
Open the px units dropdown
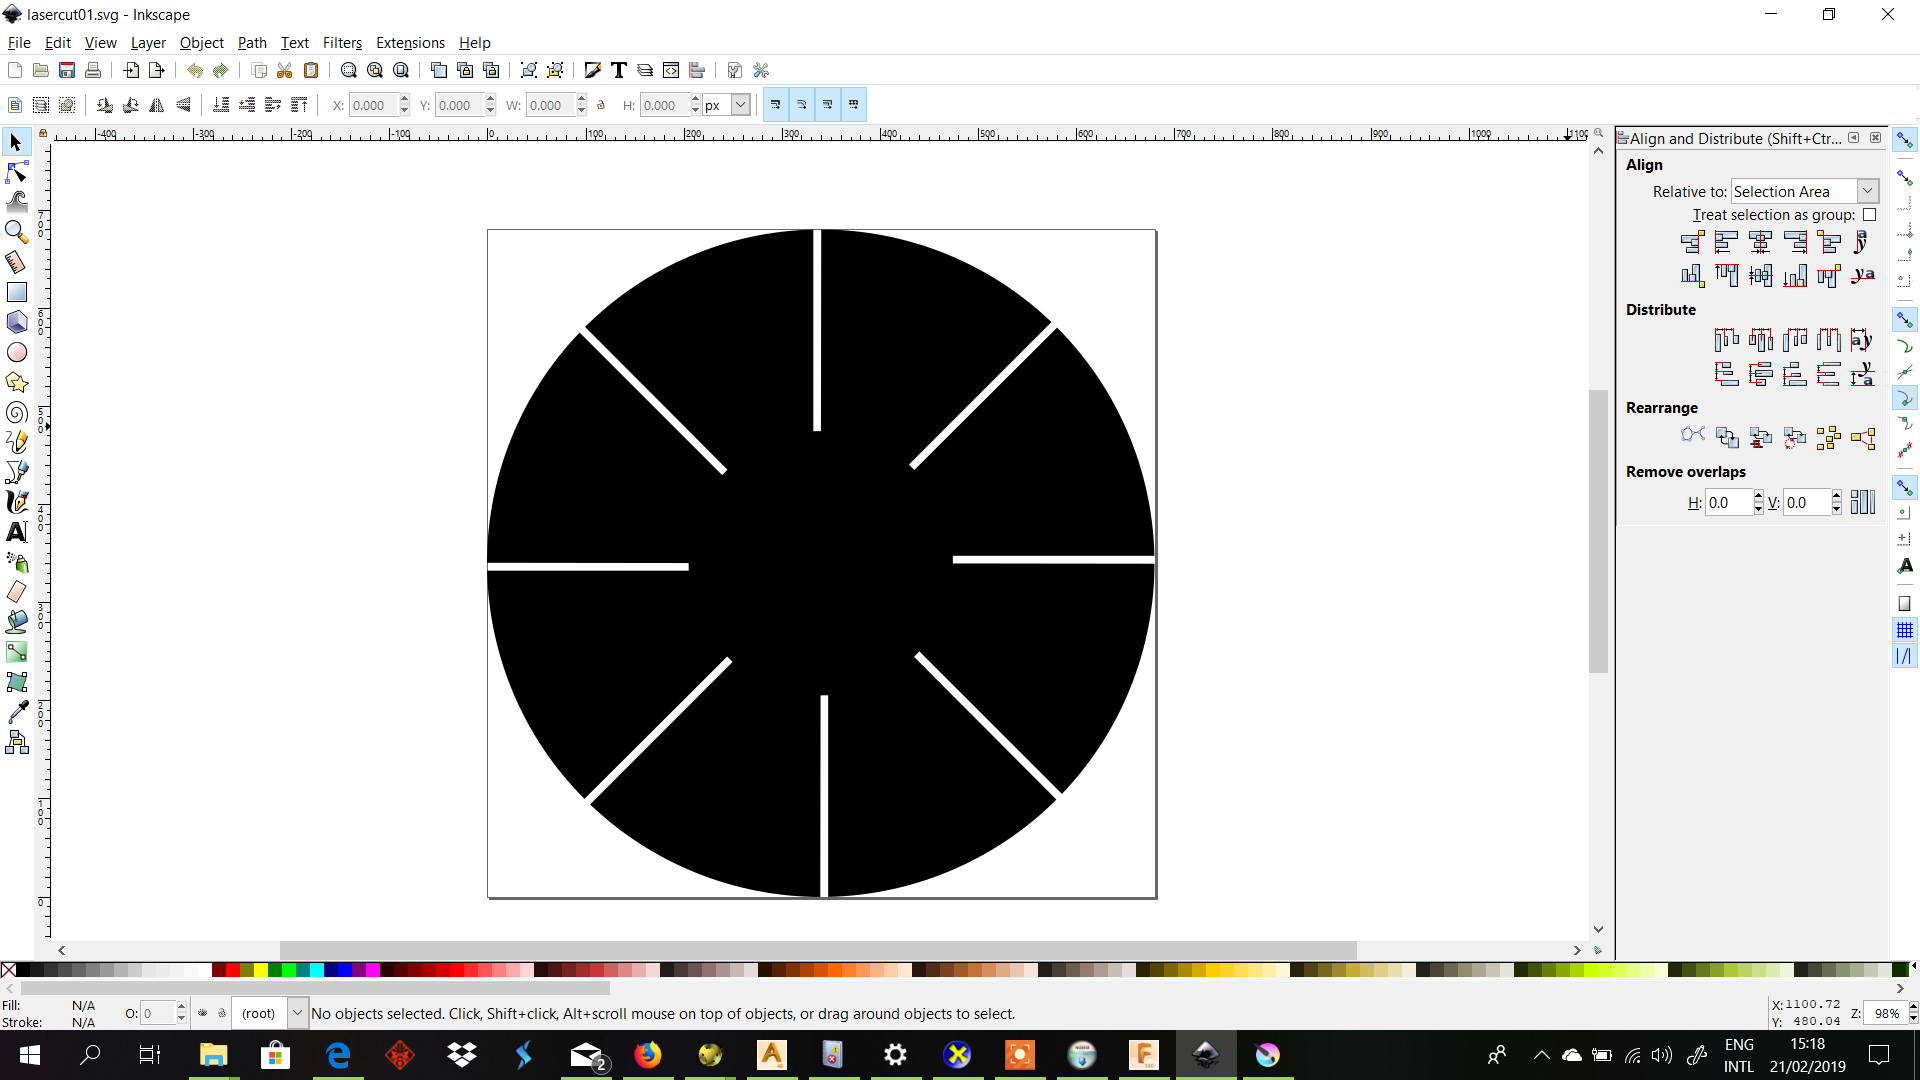pyautogui.click(x=740, y=105)
